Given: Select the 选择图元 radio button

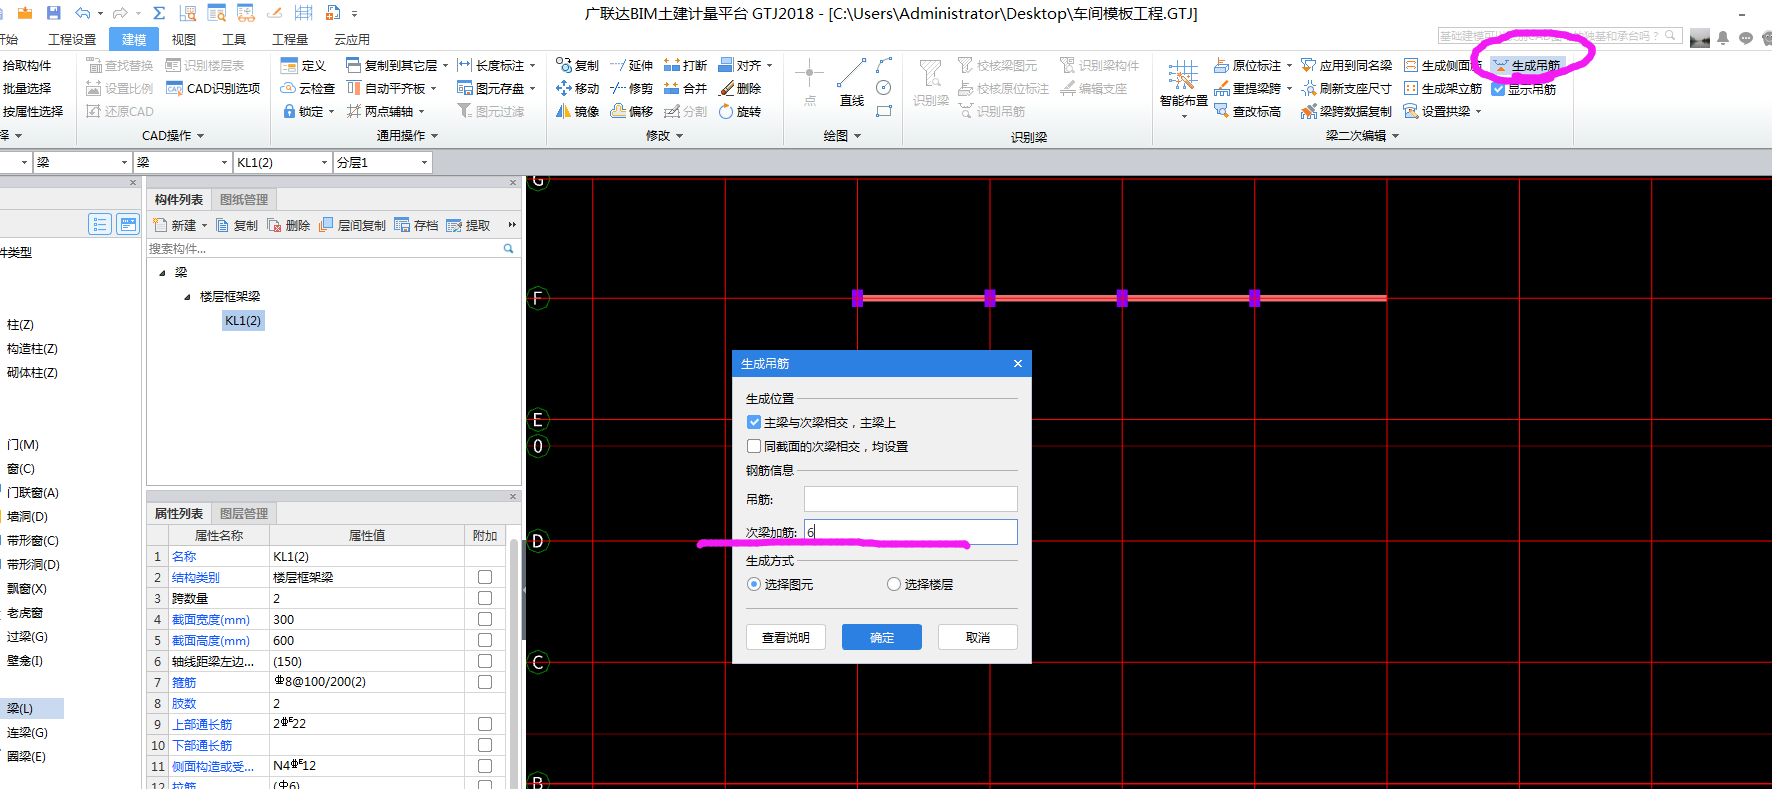Looking at the screenshot, I should (754, 584).
